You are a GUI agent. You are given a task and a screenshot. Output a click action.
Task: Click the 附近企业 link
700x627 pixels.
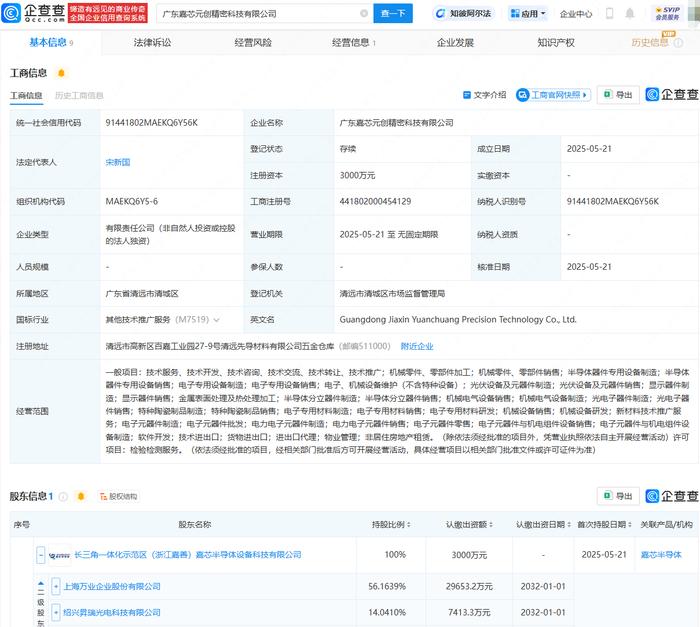(x=417, y=347)
